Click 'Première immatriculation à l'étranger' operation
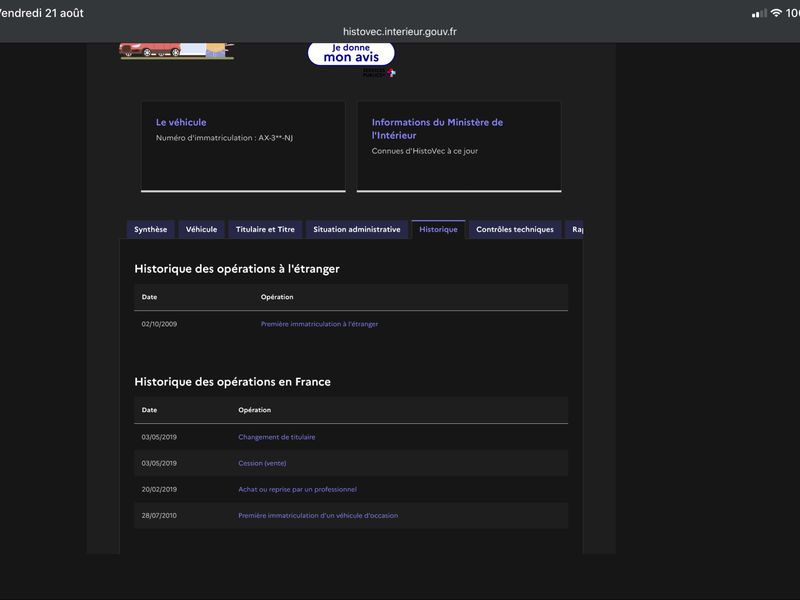800x600 pixels. click(319, 324)
